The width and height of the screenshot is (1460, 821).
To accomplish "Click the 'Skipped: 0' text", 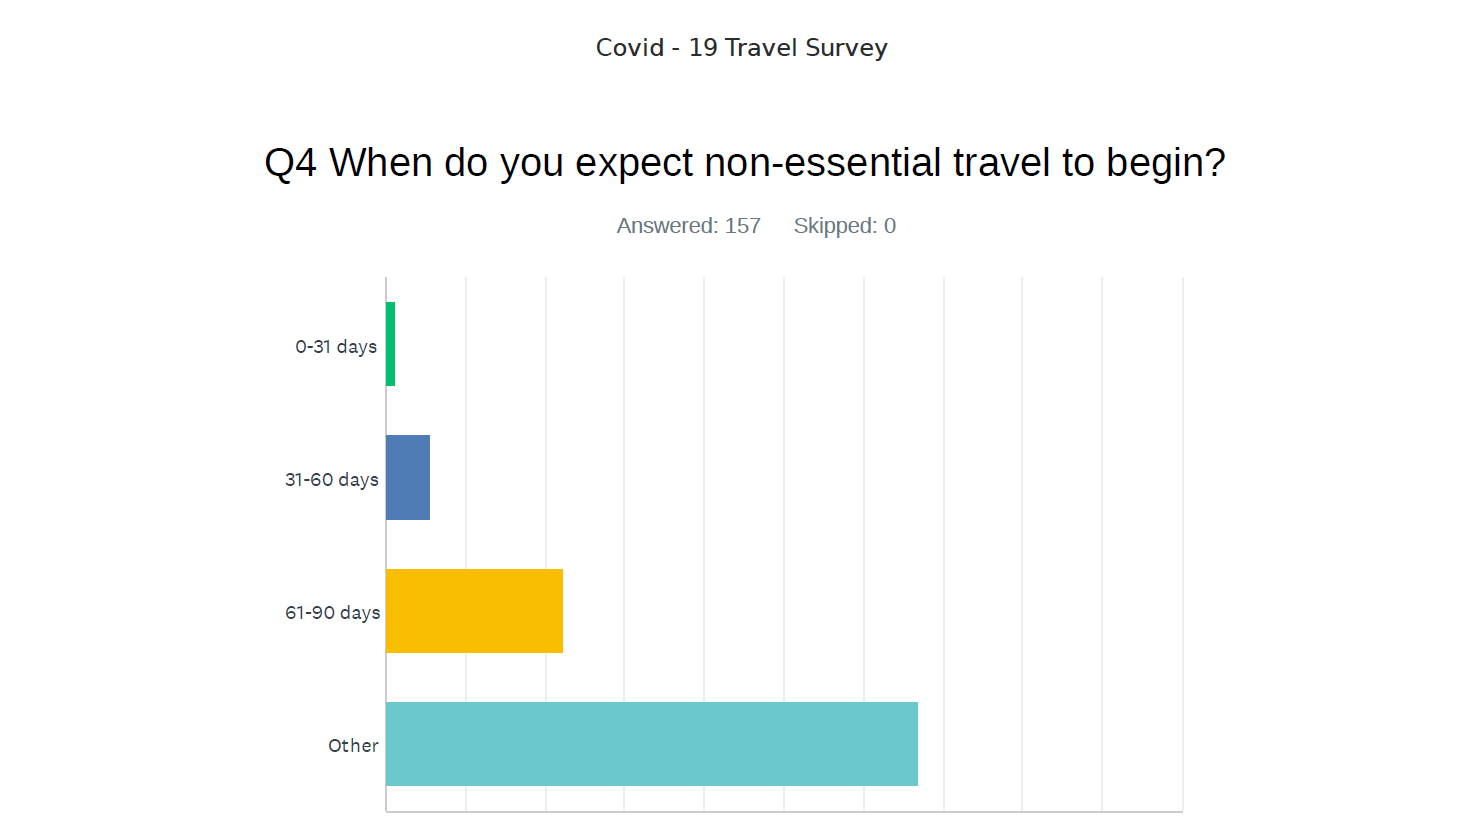I will [x=845, y=226].
